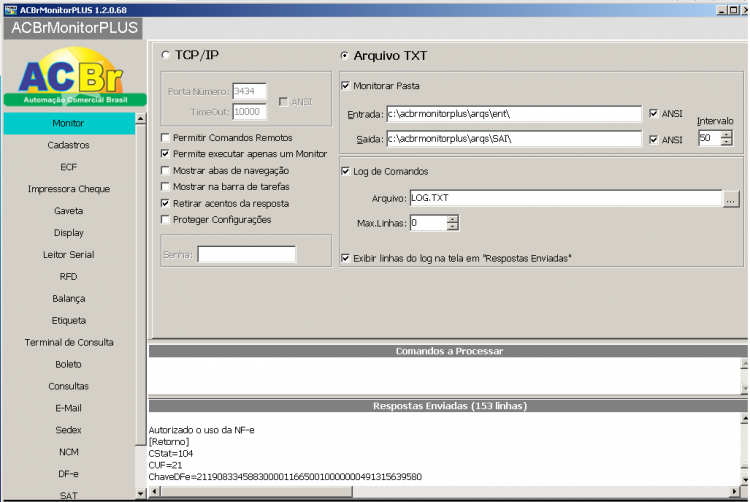Image resolution: width=750 pixels, height=502 pixels.
Task: Toggle Log de Comandos checkbox
Action: click(345, 171)
